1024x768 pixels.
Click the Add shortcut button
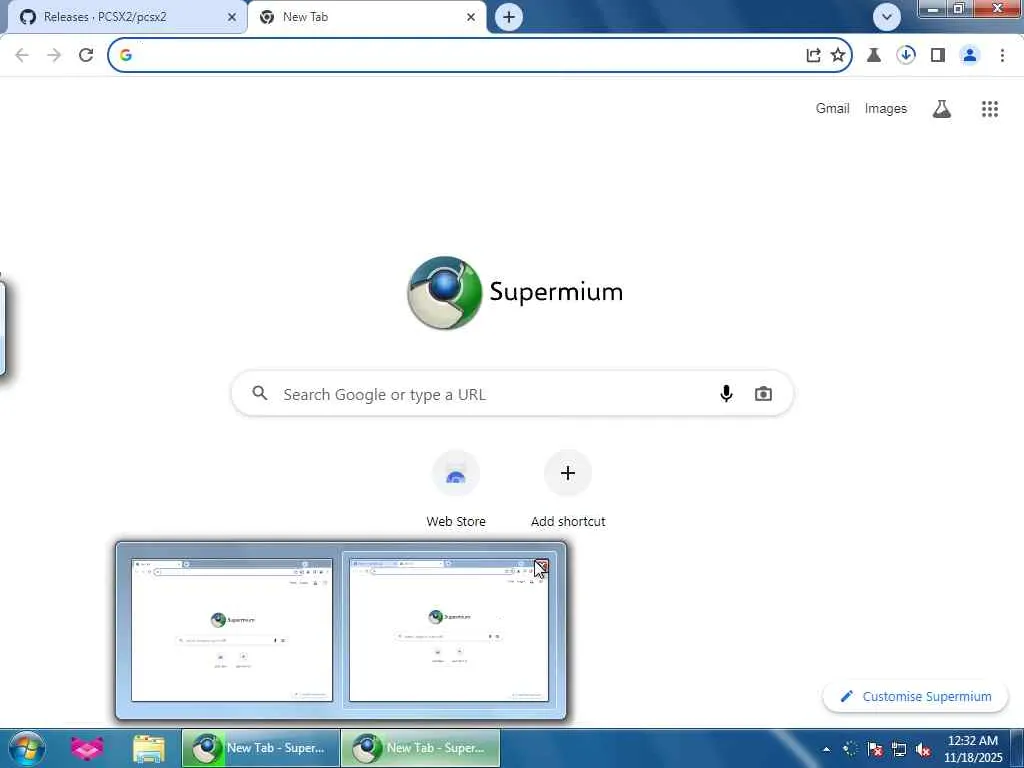568,488
